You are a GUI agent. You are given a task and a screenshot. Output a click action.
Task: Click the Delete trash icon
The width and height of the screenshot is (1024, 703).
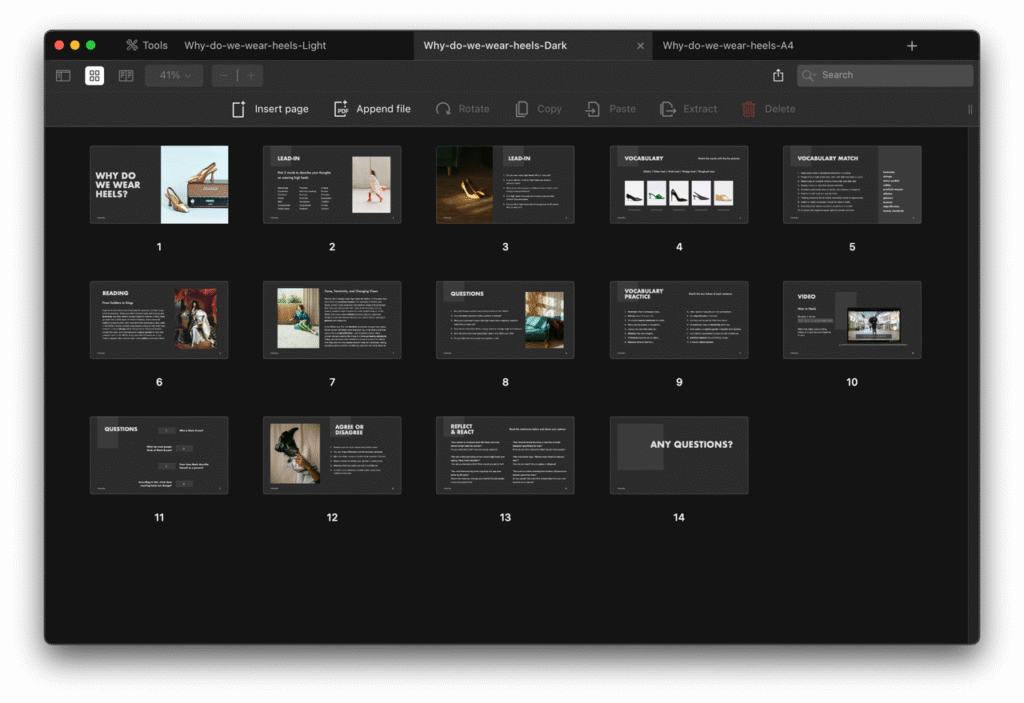tap(749, 109)
